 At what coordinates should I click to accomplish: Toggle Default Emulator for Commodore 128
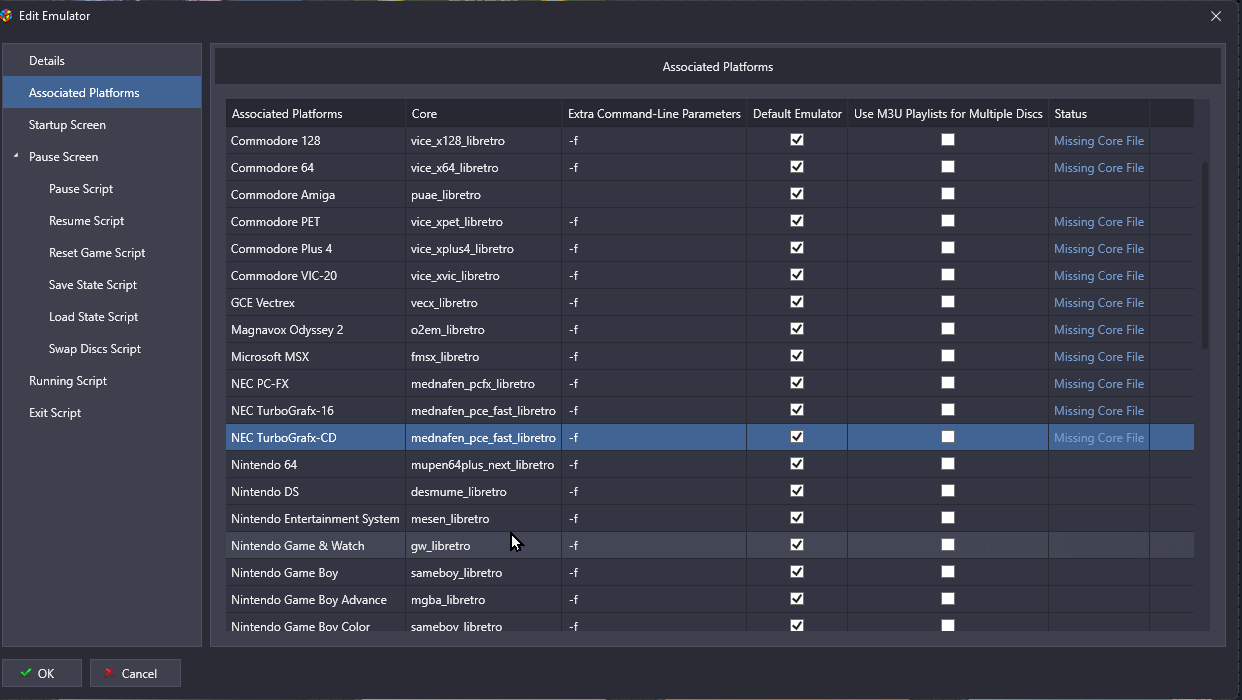(x=797, y=140)
